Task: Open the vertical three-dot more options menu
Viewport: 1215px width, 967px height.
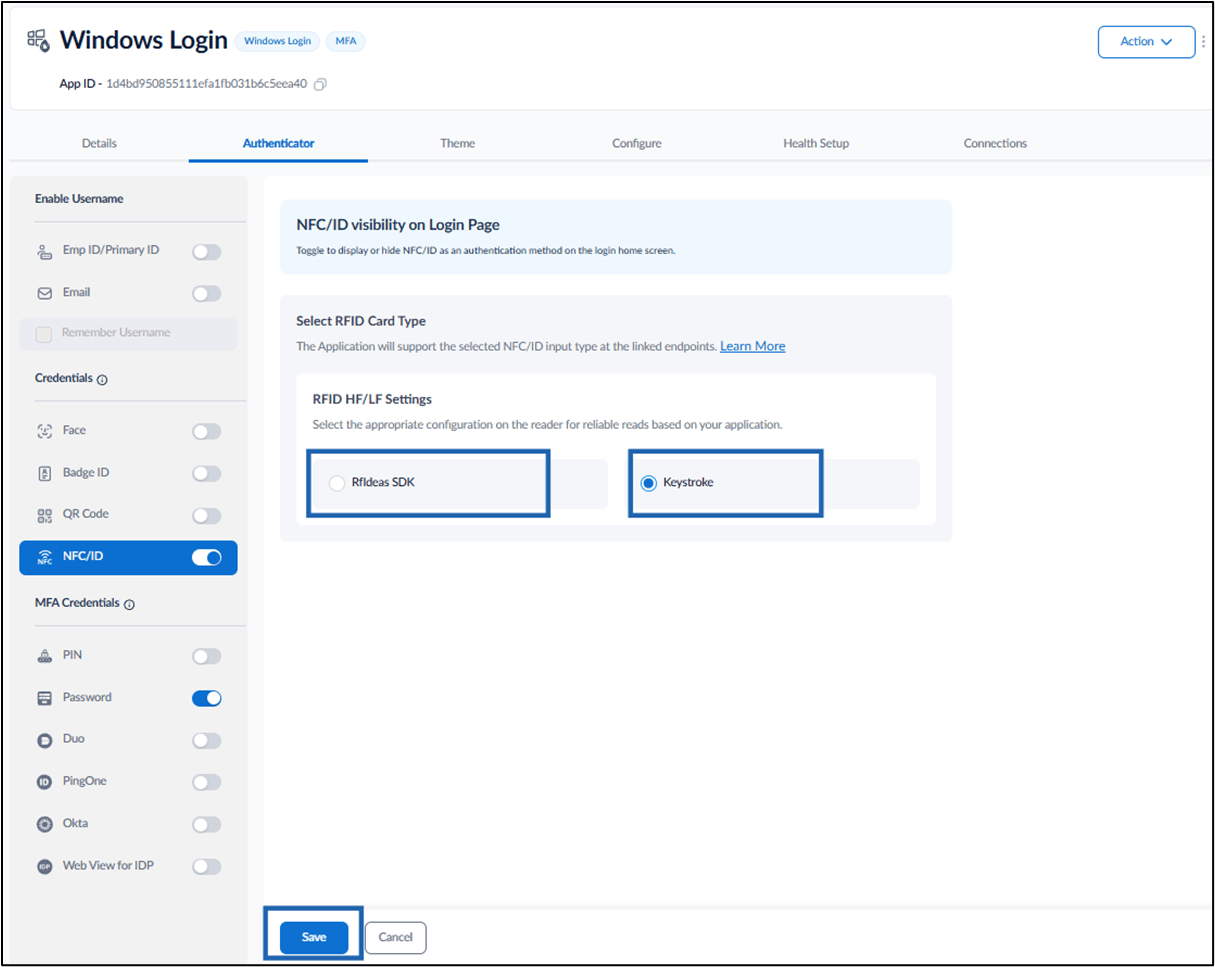Action: click(1203, 42)
